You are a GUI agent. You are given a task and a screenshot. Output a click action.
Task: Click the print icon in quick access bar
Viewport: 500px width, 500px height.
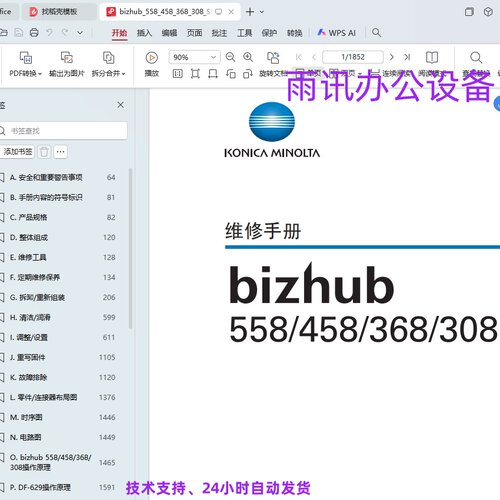click(34, 33)
